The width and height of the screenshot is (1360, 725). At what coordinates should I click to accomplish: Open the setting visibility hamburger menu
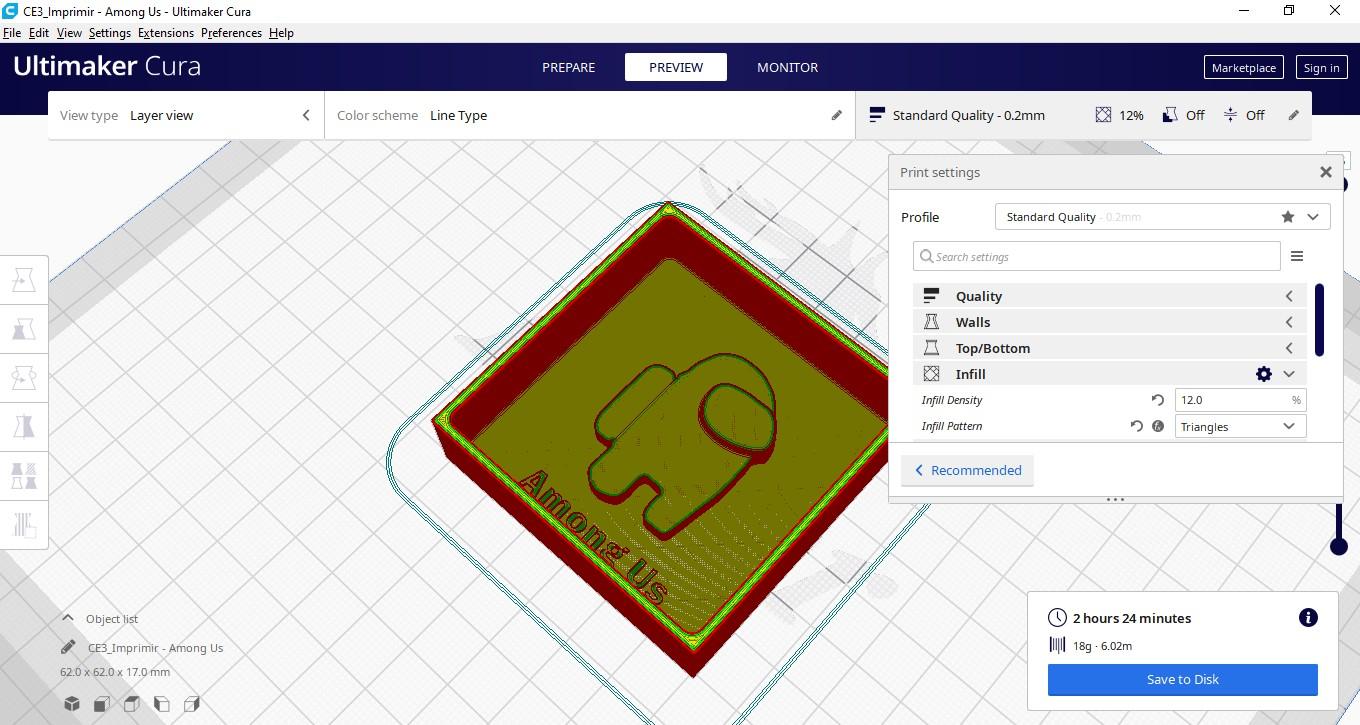click(x=1297, y=256)
